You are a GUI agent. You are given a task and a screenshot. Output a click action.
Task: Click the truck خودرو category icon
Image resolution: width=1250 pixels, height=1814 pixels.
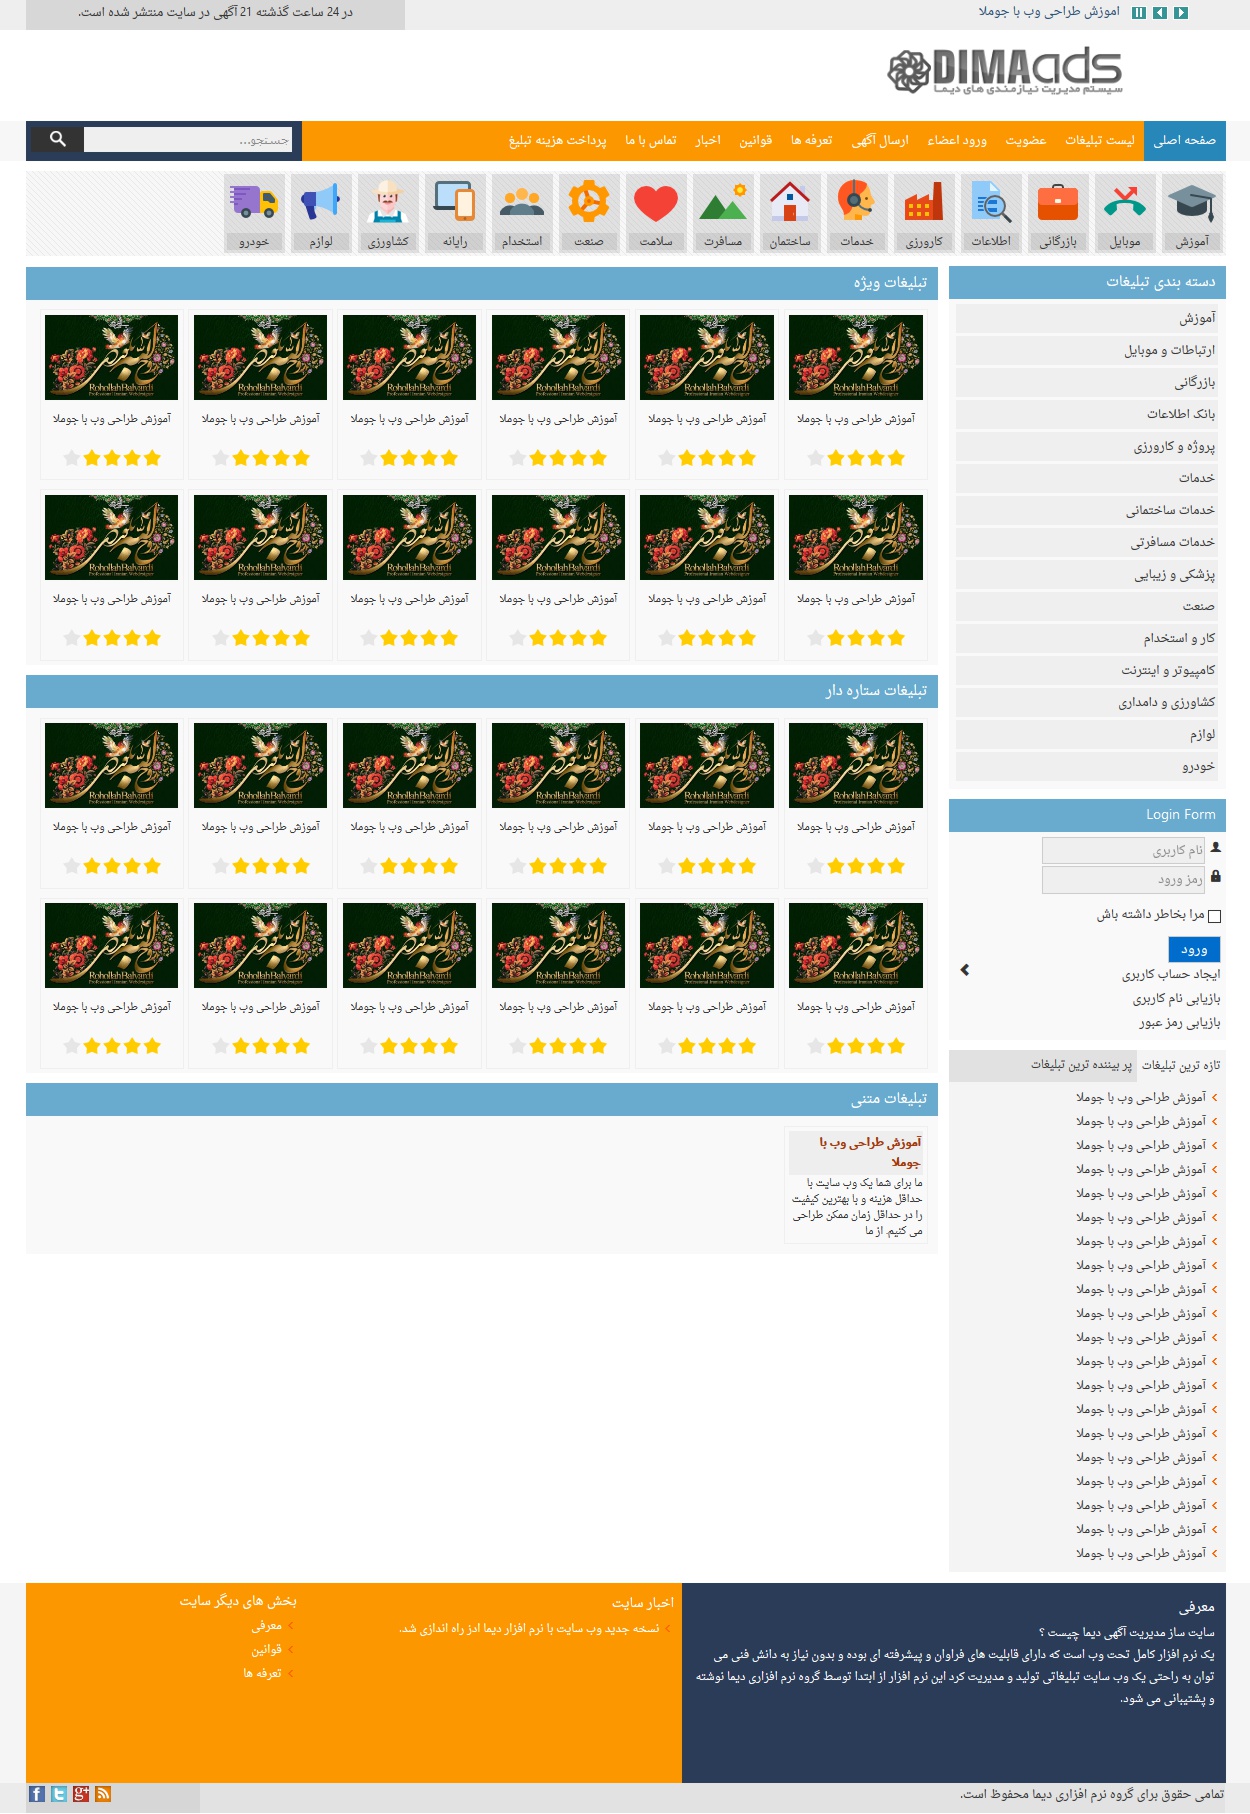[x=254, y=203]
